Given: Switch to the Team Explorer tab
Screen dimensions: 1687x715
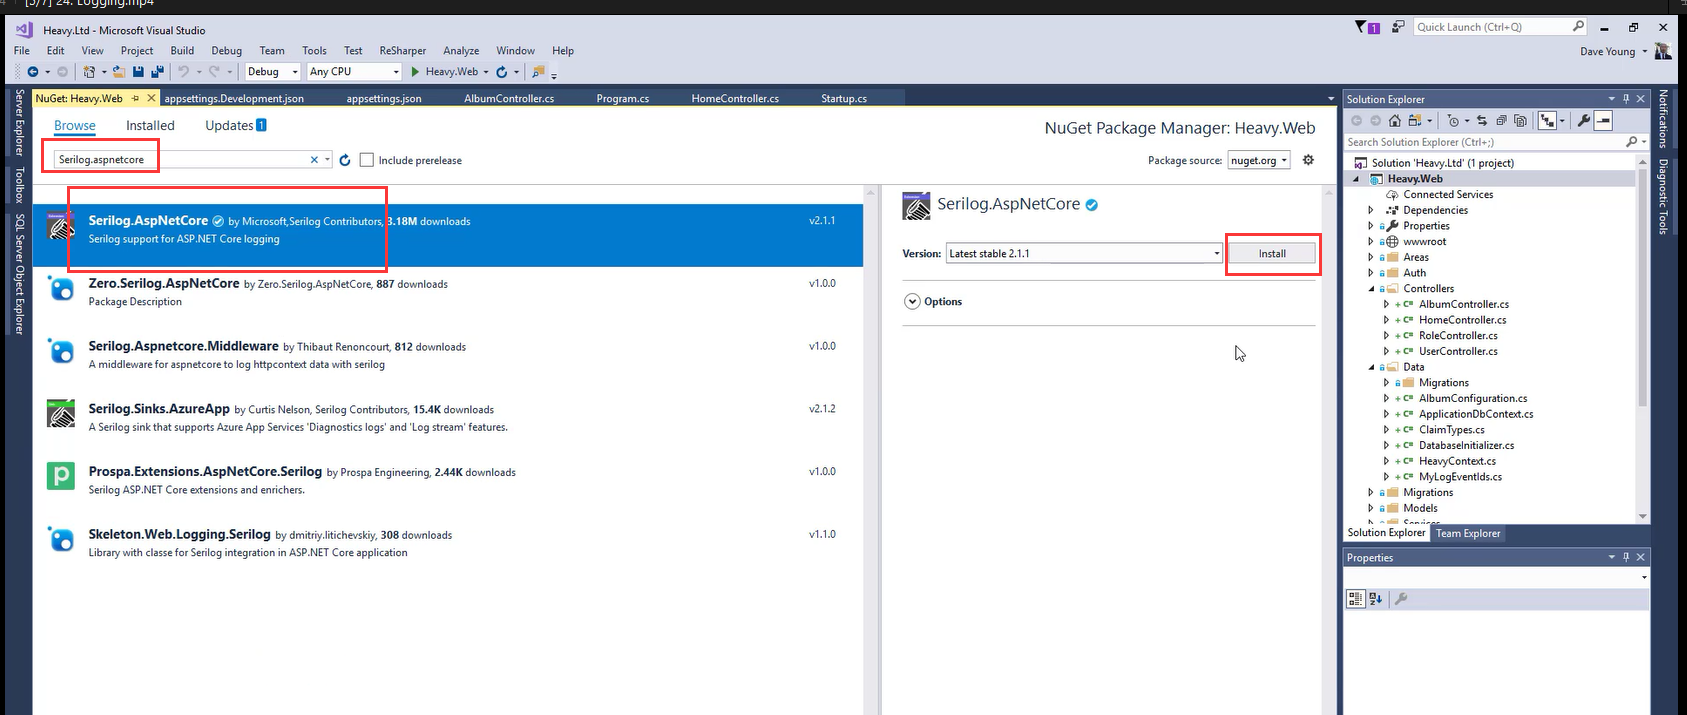Looking at the screenshot, I should click(1468, 533).
